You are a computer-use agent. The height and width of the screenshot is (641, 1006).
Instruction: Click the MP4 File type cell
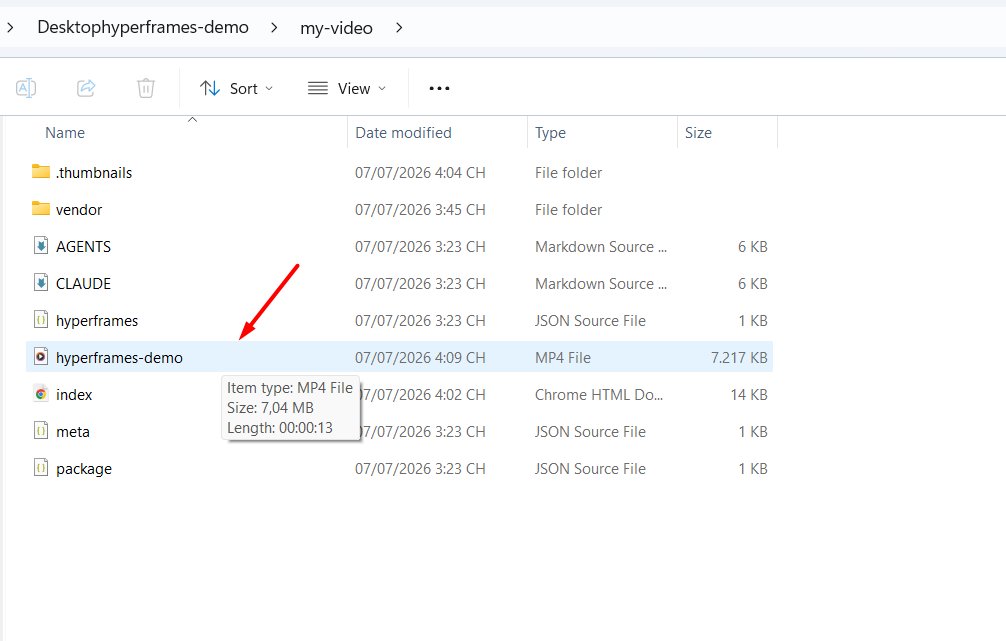coord(563,358)
